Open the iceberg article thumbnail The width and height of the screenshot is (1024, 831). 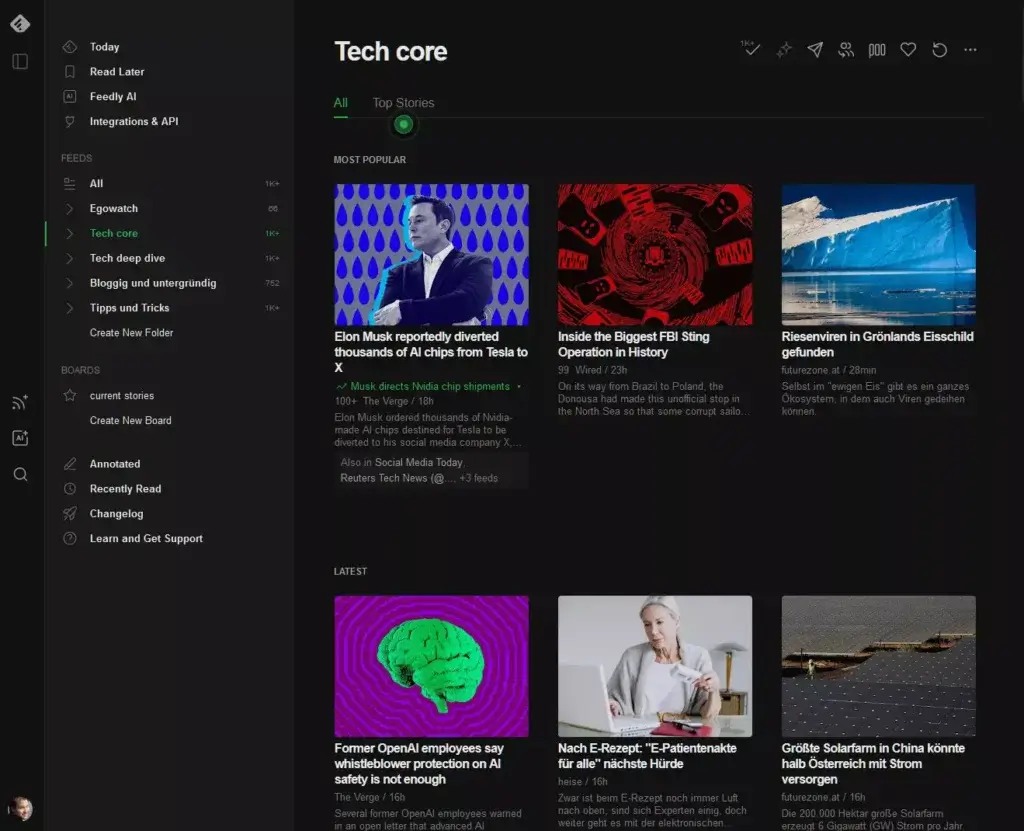[878, 254]
